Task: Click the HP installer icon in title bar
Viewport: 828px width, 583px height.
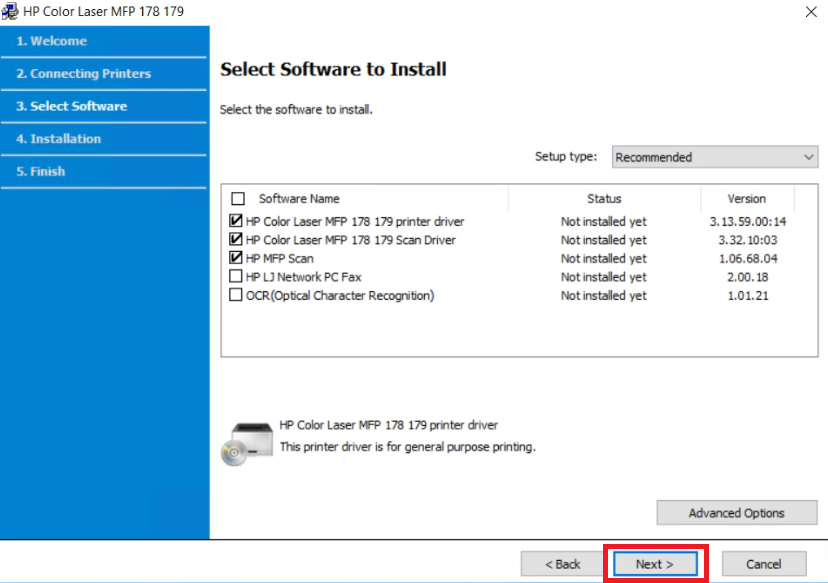Action: (10, 11)
